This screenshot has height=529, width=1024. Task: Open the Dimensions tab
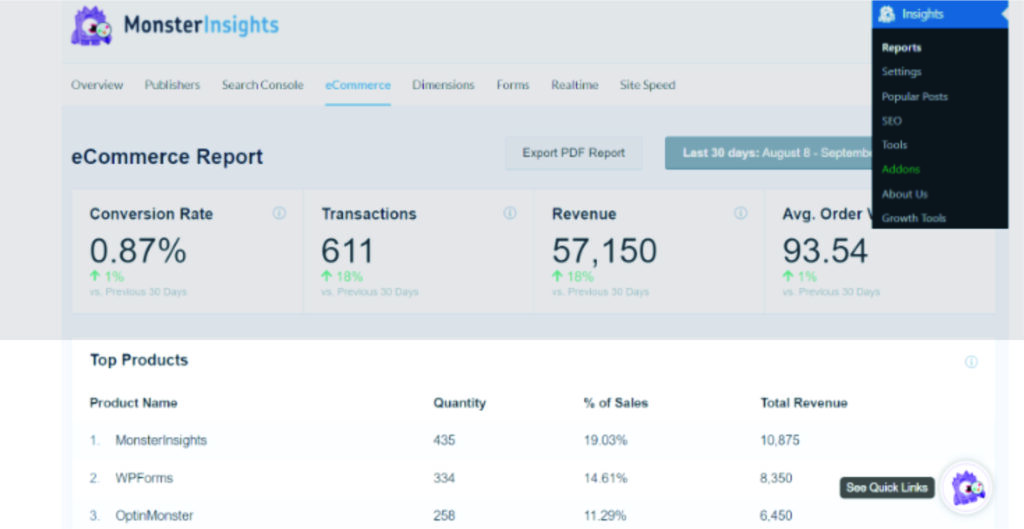click(443, 85)
